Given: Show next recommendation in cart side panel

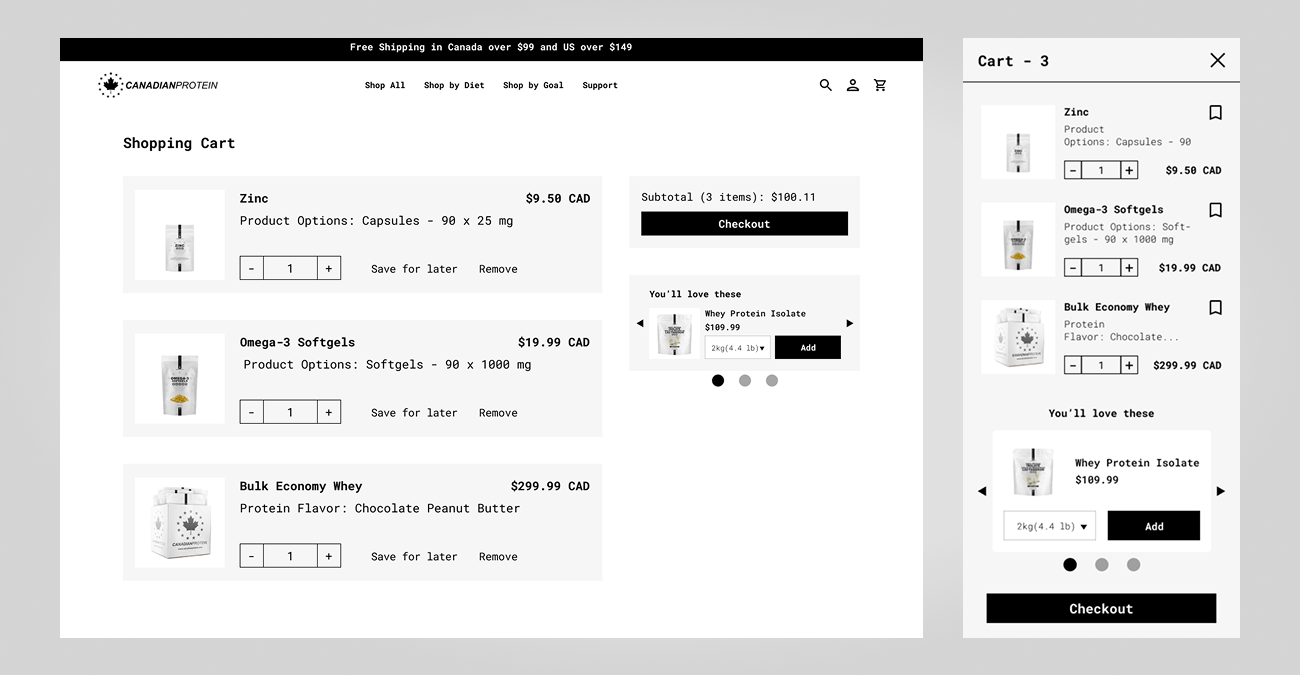Looking at the screenshot, I should pyautogui.click(x=1220, y=491).
